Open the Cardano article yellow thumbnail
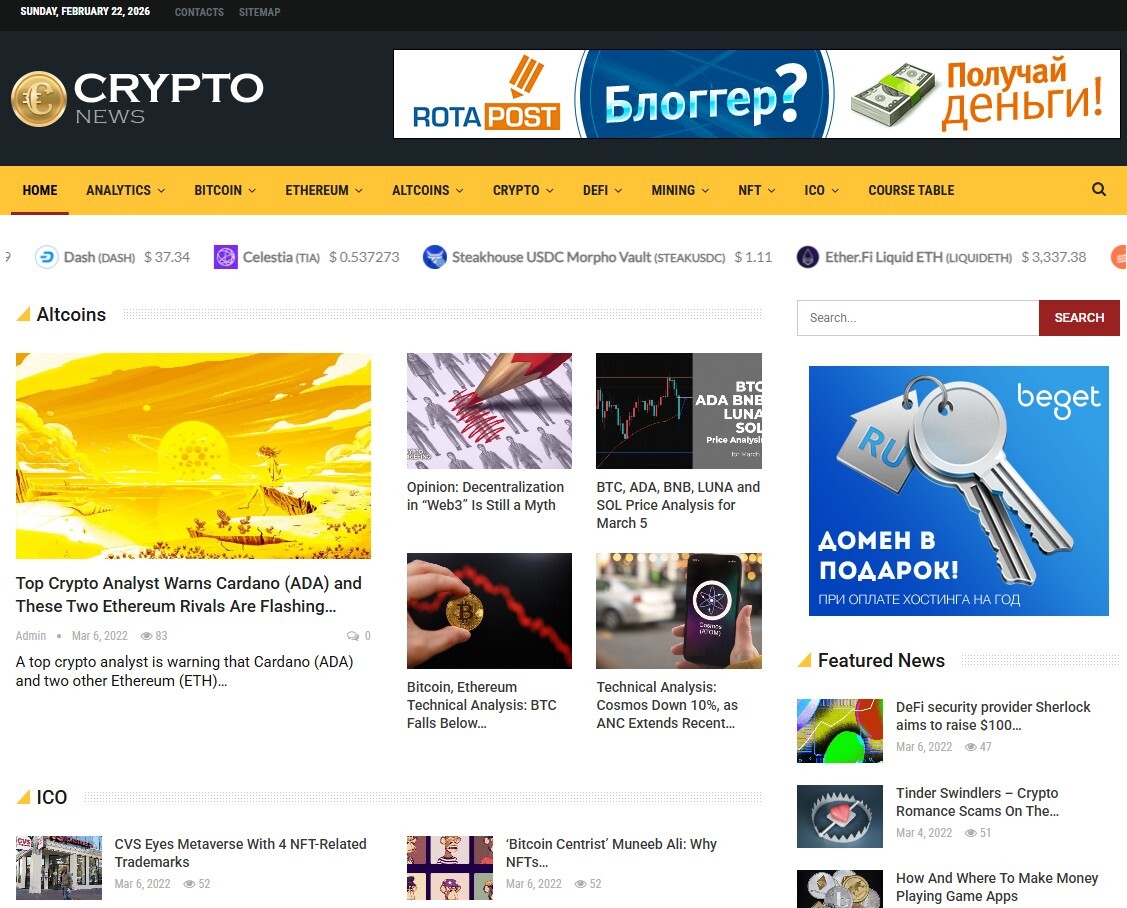 click(x=193, y=455)
